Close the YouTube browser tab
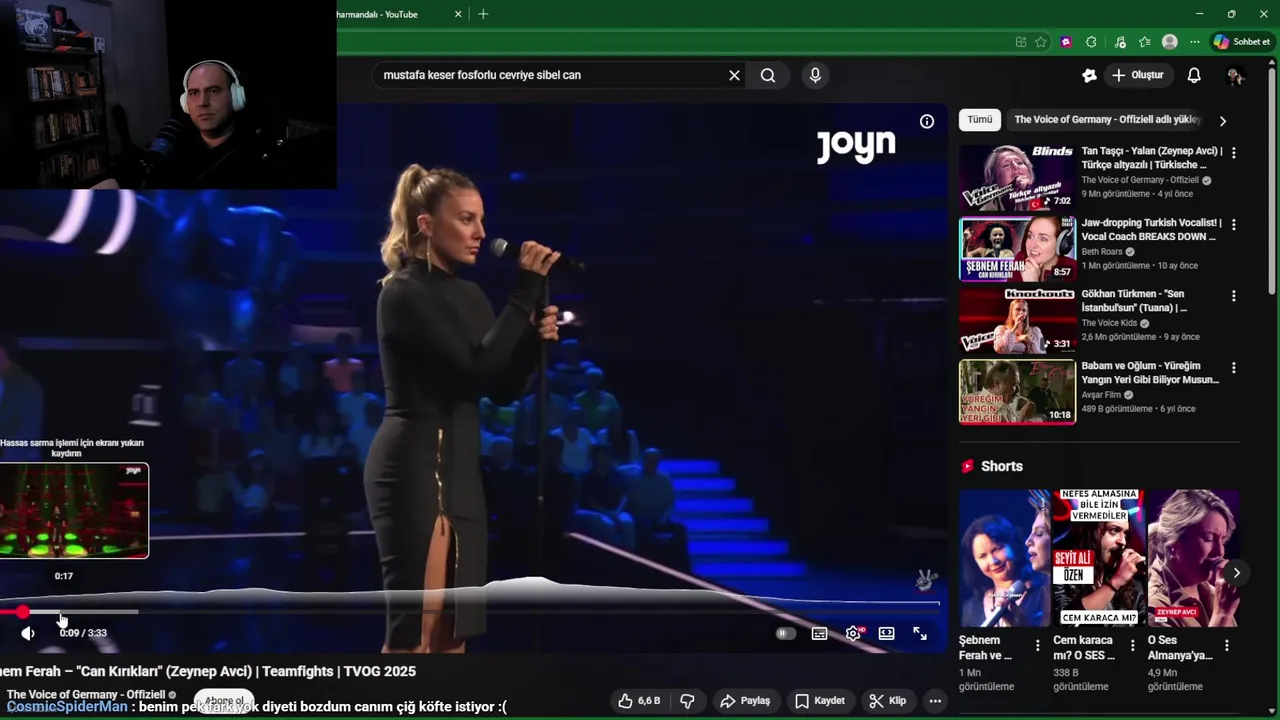 [x=458, y=14]
